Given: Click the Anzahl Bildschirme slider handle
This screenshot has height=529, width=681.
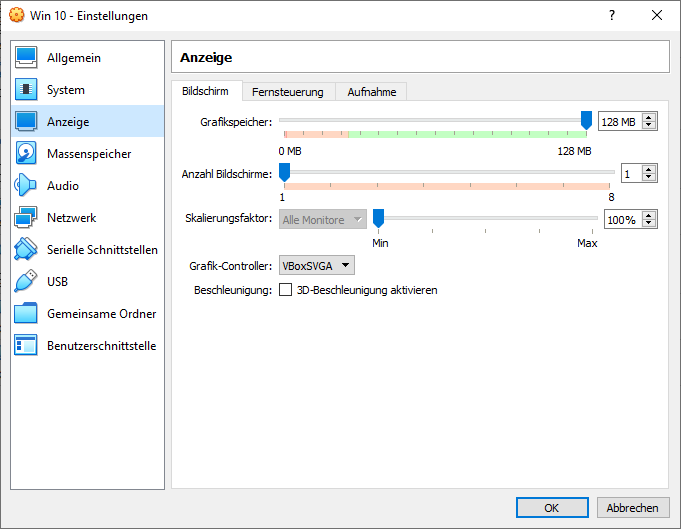Looking at the screenshot, I should click(x=284, y=172).
